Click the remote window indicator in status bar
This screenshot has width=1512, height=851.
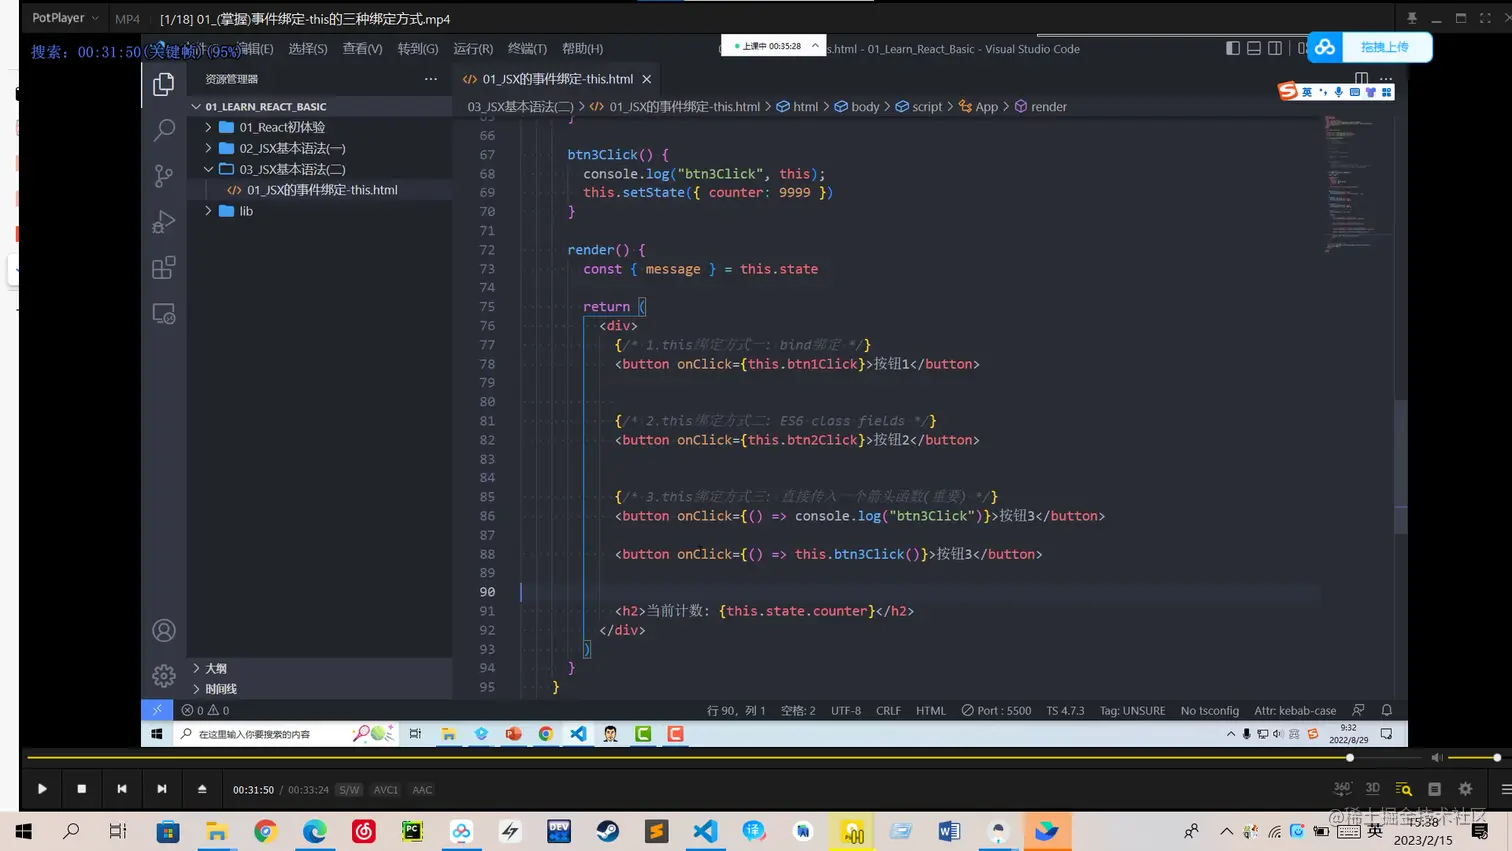(x=157, y=710)
